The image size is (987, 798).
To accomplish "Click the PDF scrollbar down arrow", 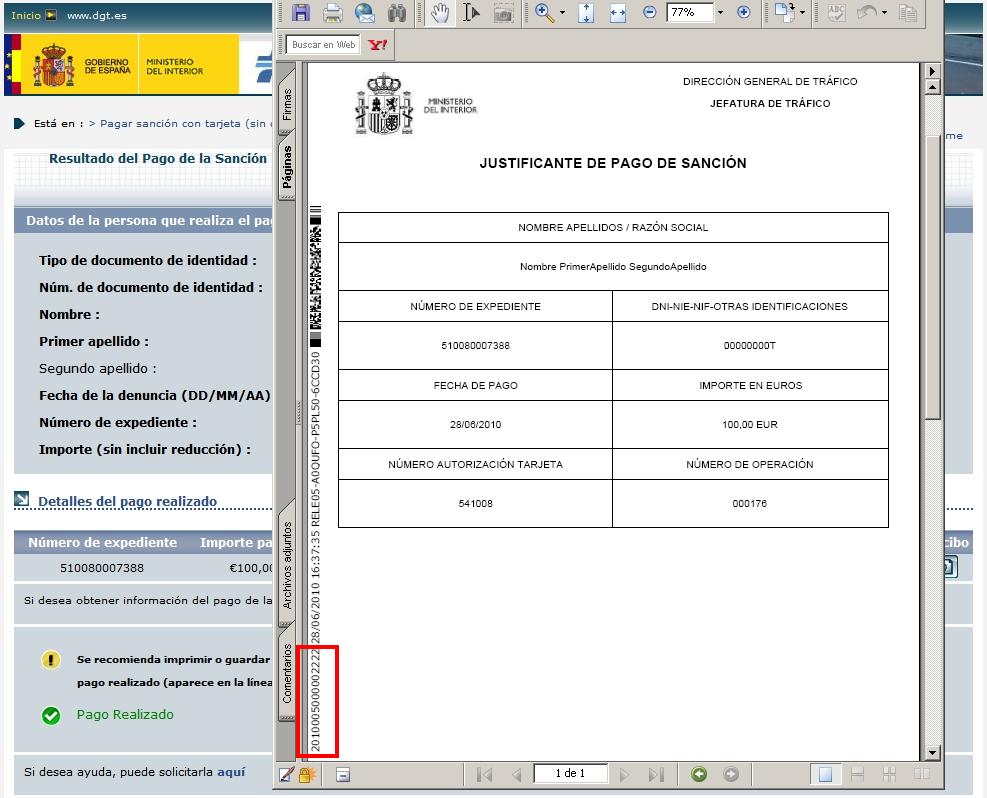I will point(933,753).
